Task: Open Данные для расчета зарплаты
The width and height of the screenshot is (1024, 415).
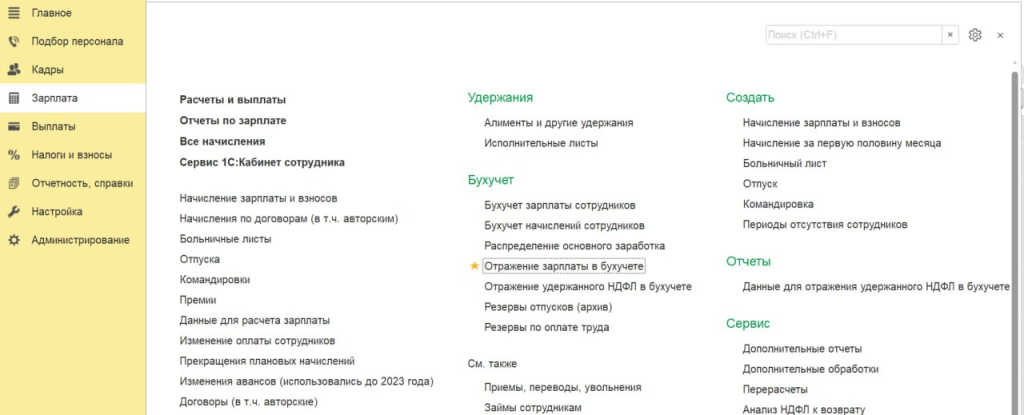Action: [255, 320]
